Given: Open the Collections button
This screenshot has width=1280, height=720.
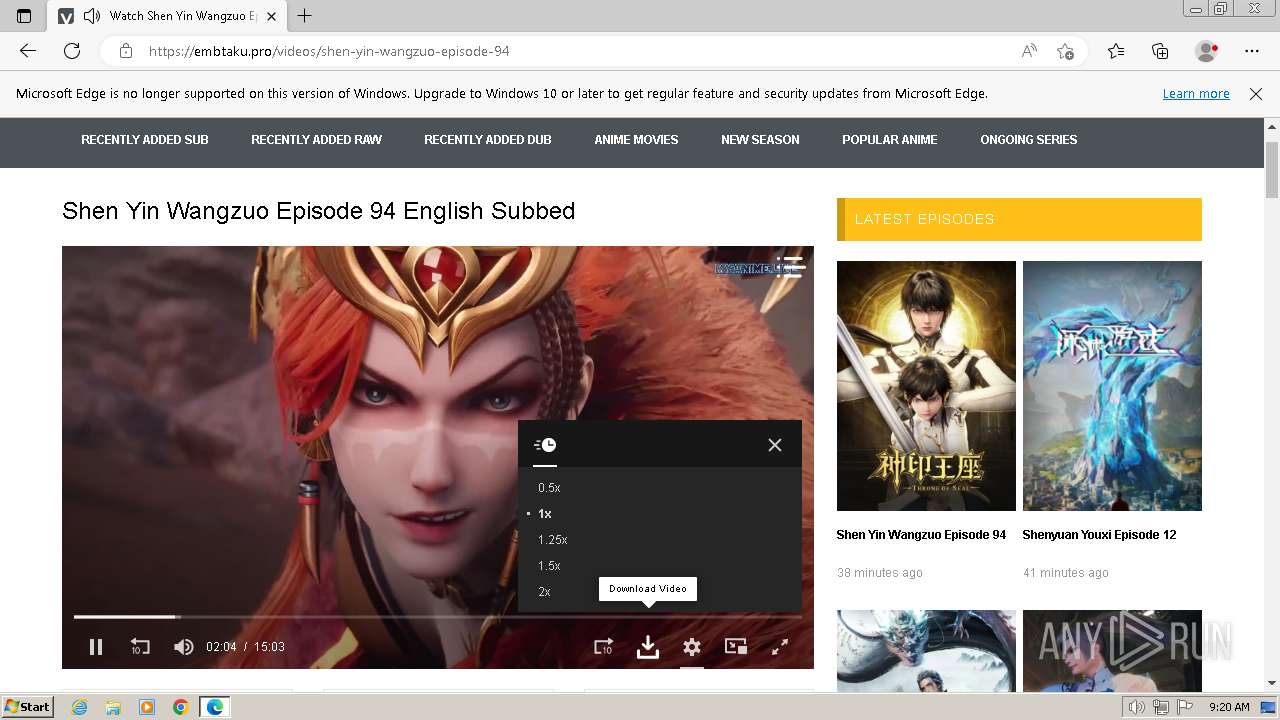Looking at the screenshot, I should [1160, 51].
